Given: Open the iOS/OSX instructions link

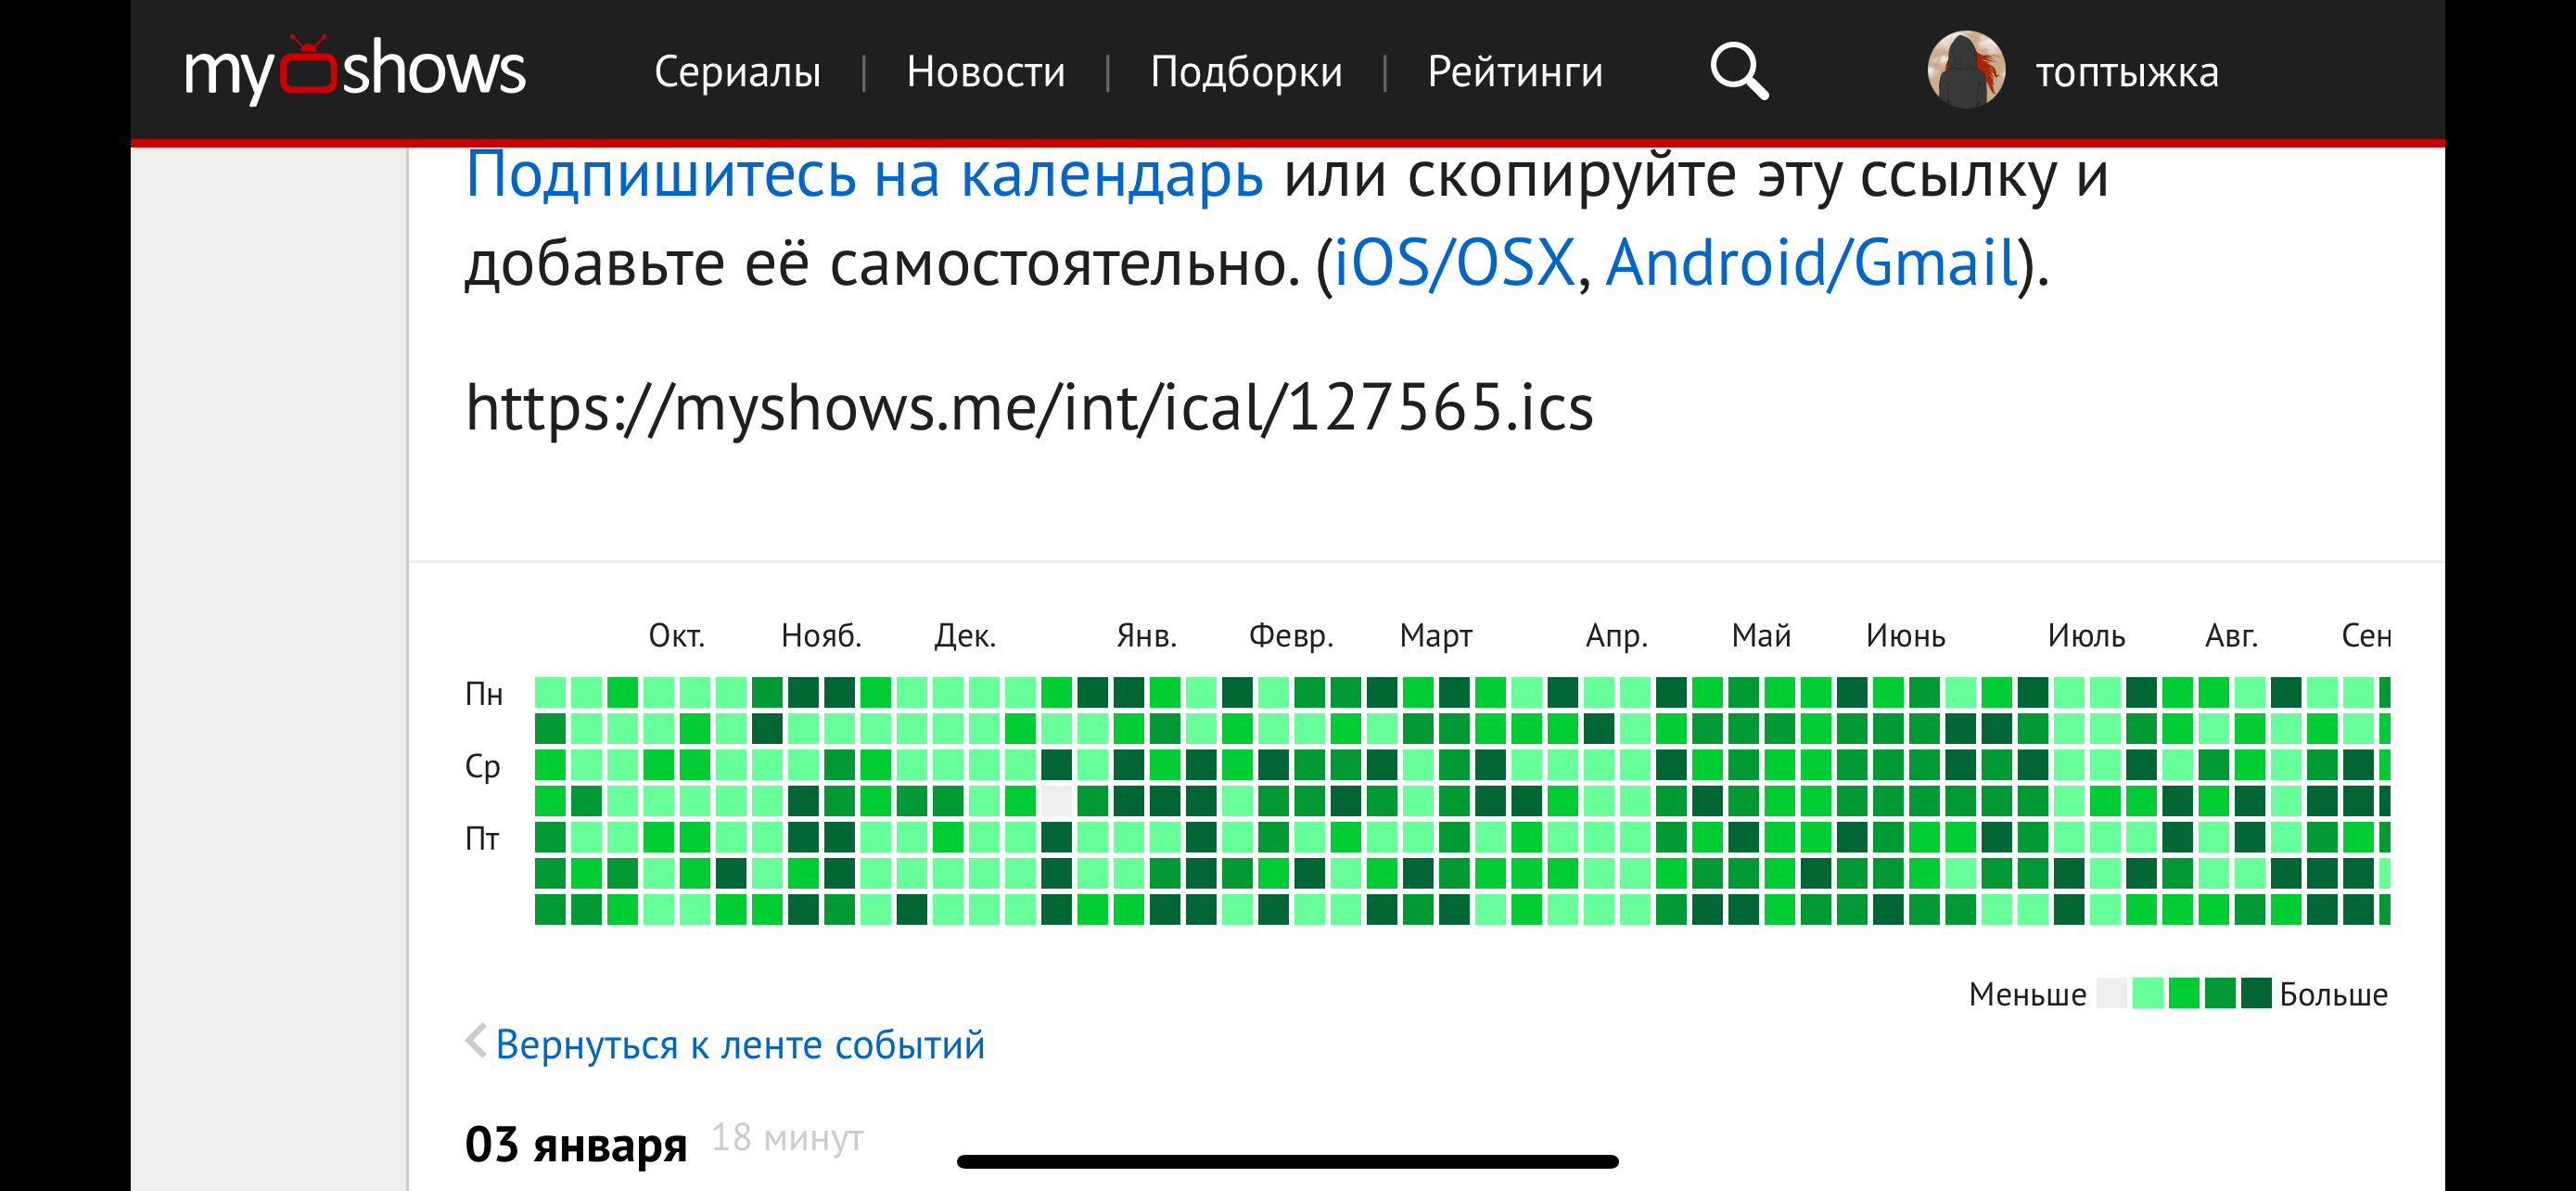Looking at the screenshot, I should click(x=1454, y=263).
